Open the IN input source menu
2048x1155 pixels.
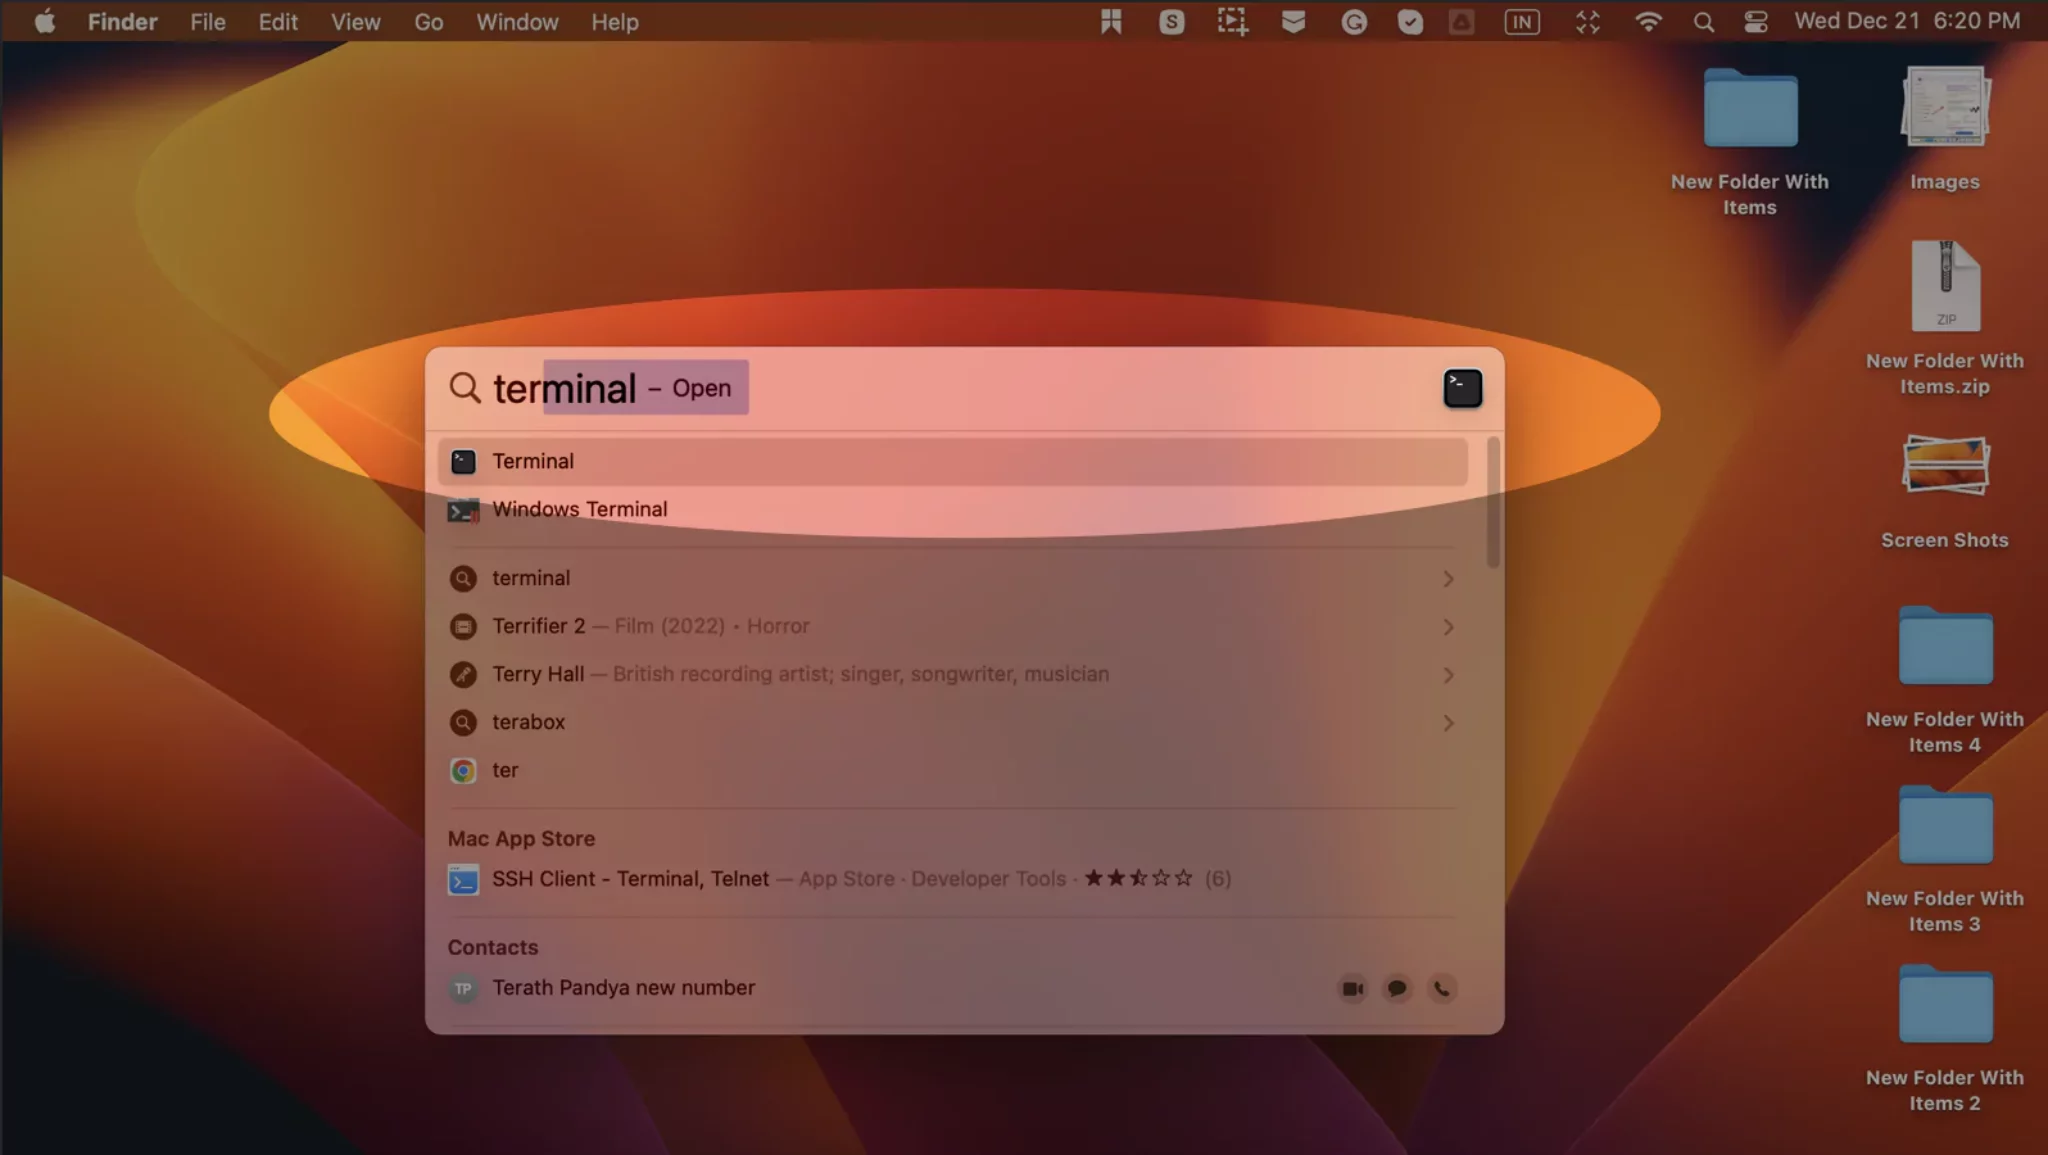pyautogui.click(x=1522, y=21)
